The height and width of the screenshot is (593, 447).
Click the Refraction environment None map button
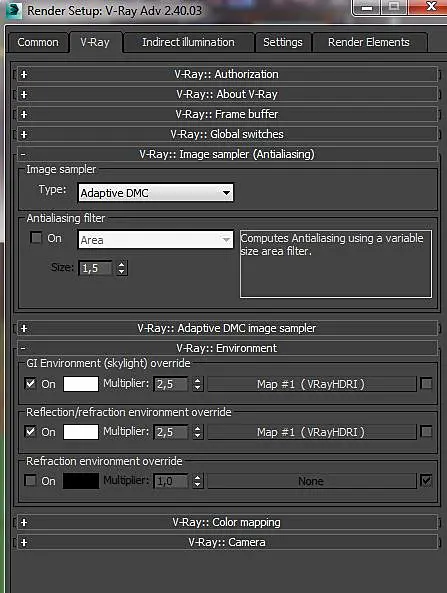pos(312,481)
